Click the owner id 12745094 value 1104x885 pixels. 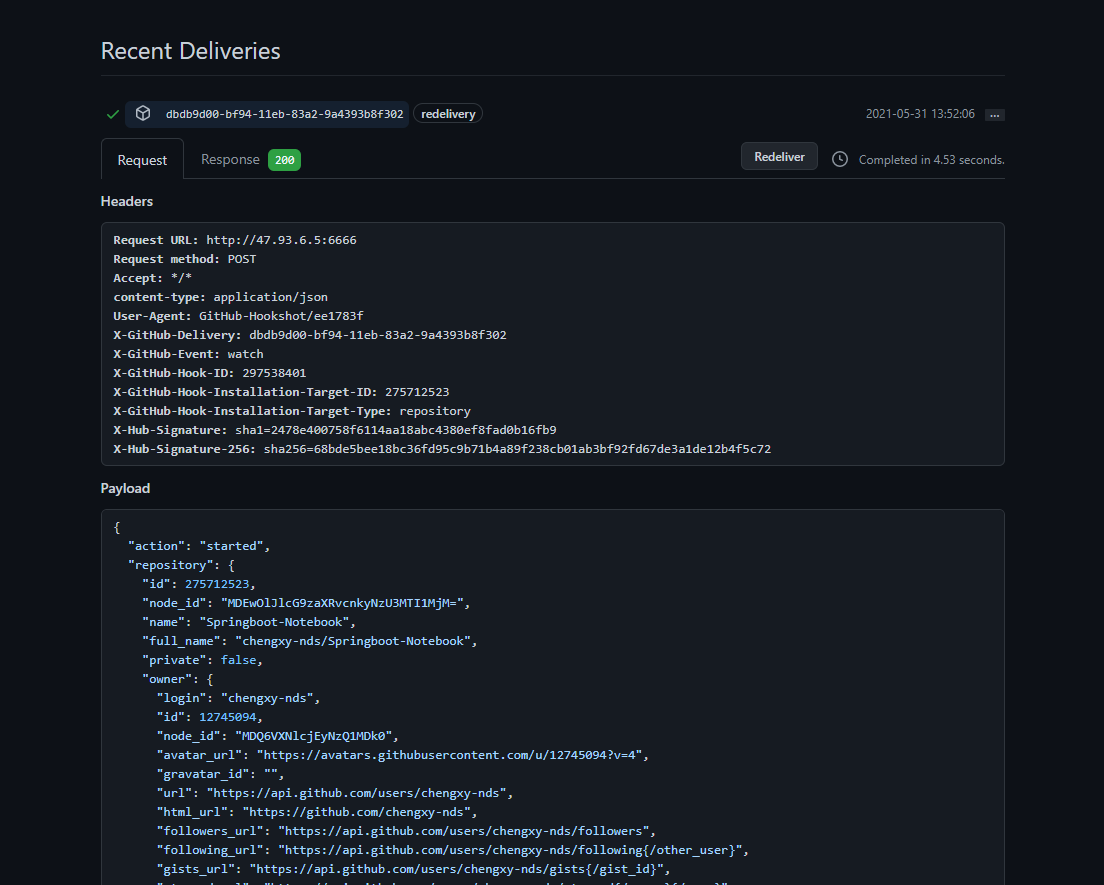click(x=228, y=717)
